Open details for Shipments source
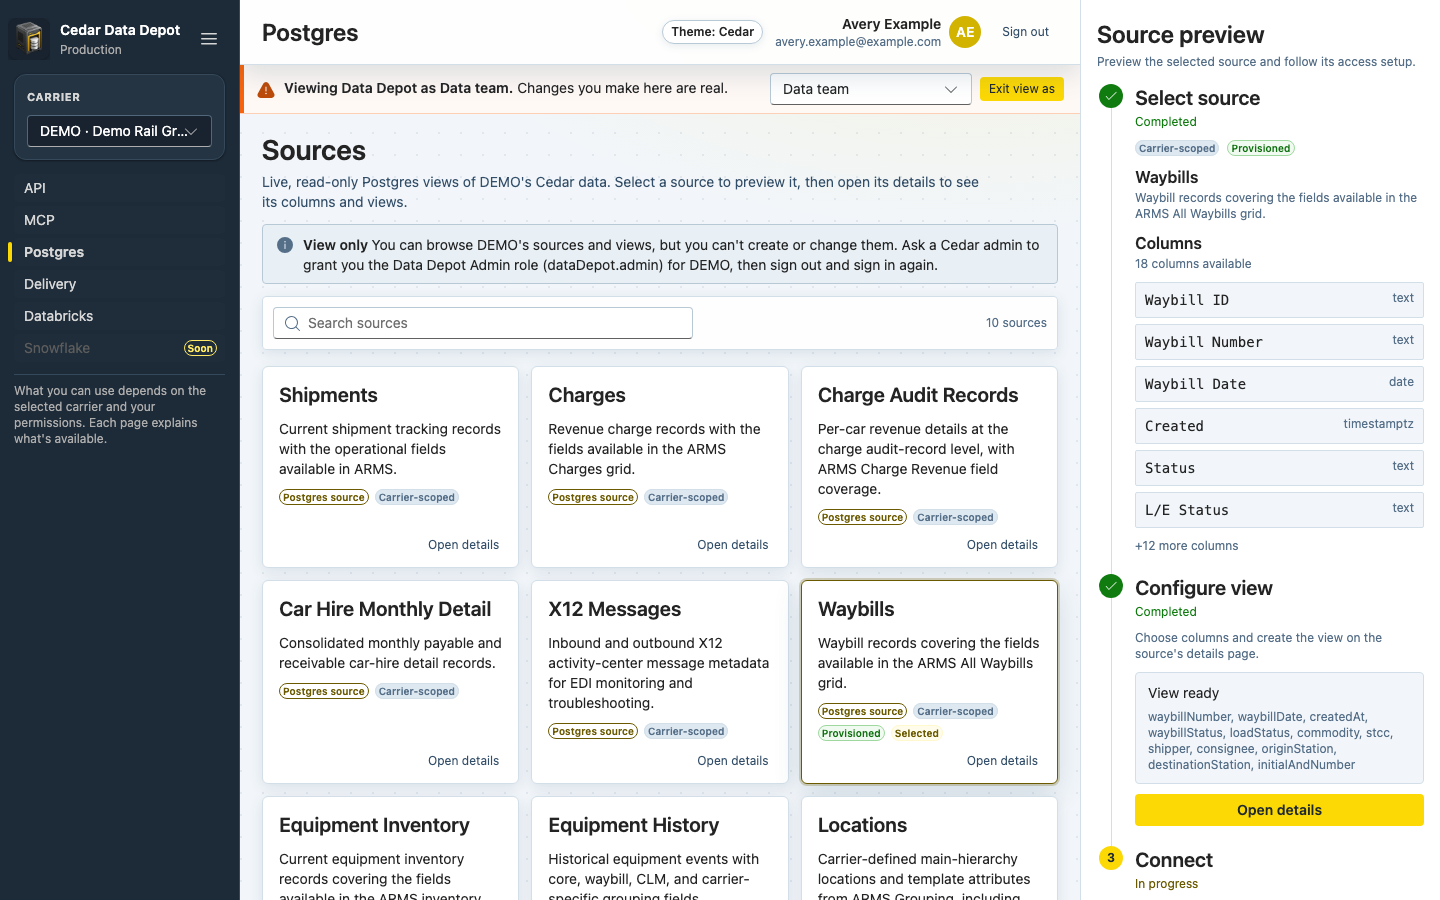The height and width of the screenshot is (900, 1440). 463,545
